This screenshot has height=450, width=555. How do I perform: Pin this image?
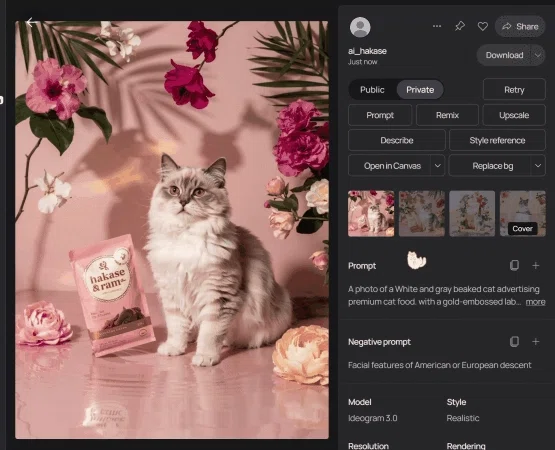tap(460, 26)
